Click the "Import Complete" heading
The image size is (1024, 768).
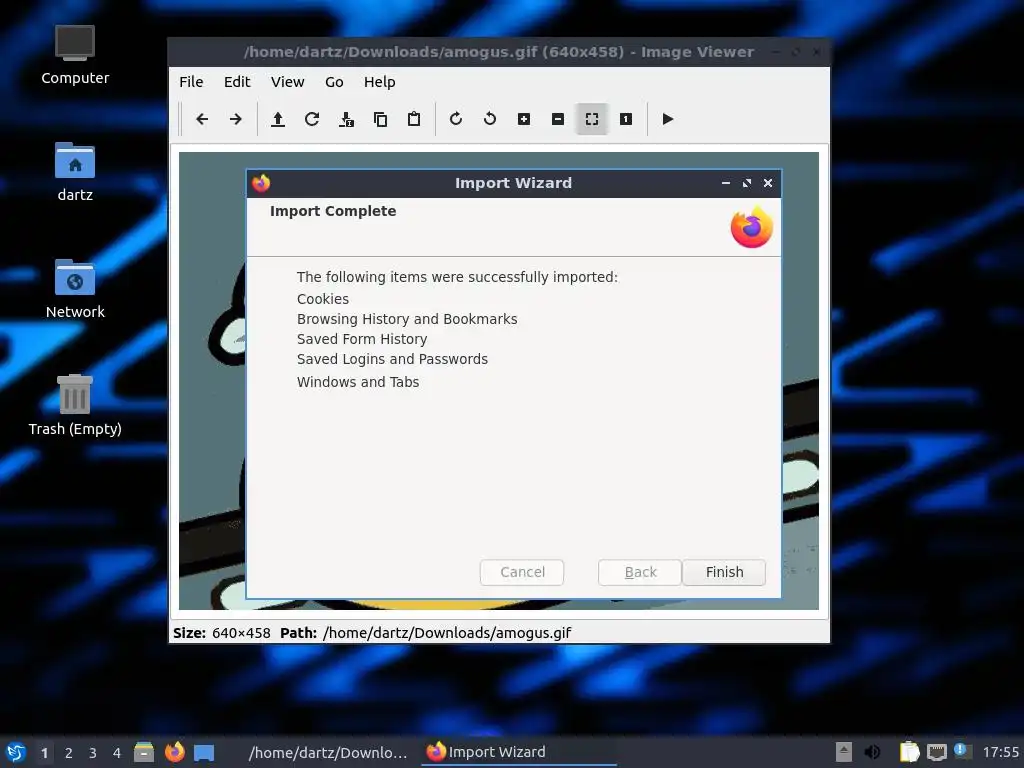[333, 211]
